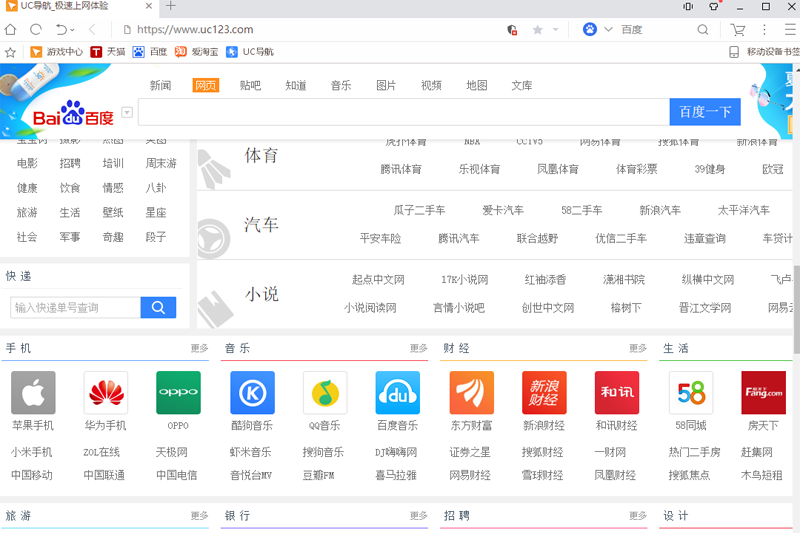Viewport: 800px width, 533px height.
Task: Open the Apple phone icon tile
Action: pos(33,393)
